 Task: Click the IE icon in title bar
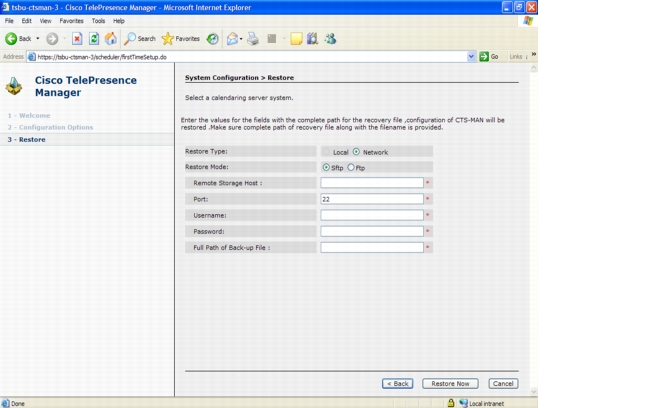click(5, 7)
